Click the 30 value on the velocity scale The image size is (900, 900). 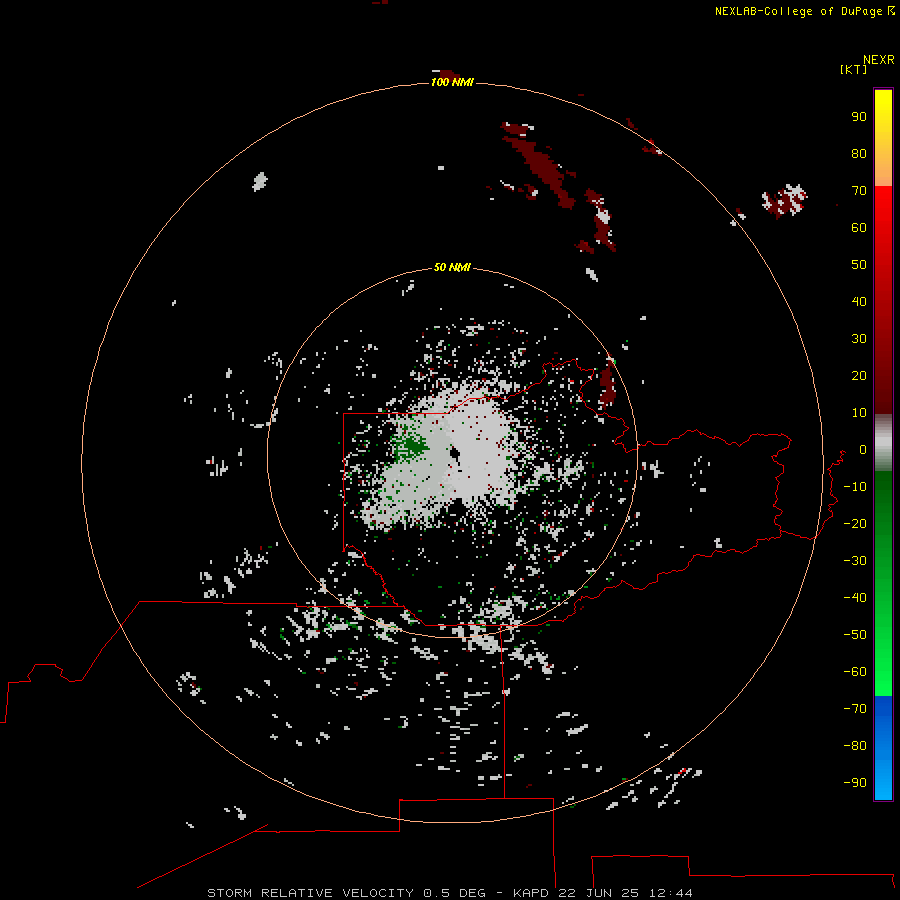(x=859, y=339)
